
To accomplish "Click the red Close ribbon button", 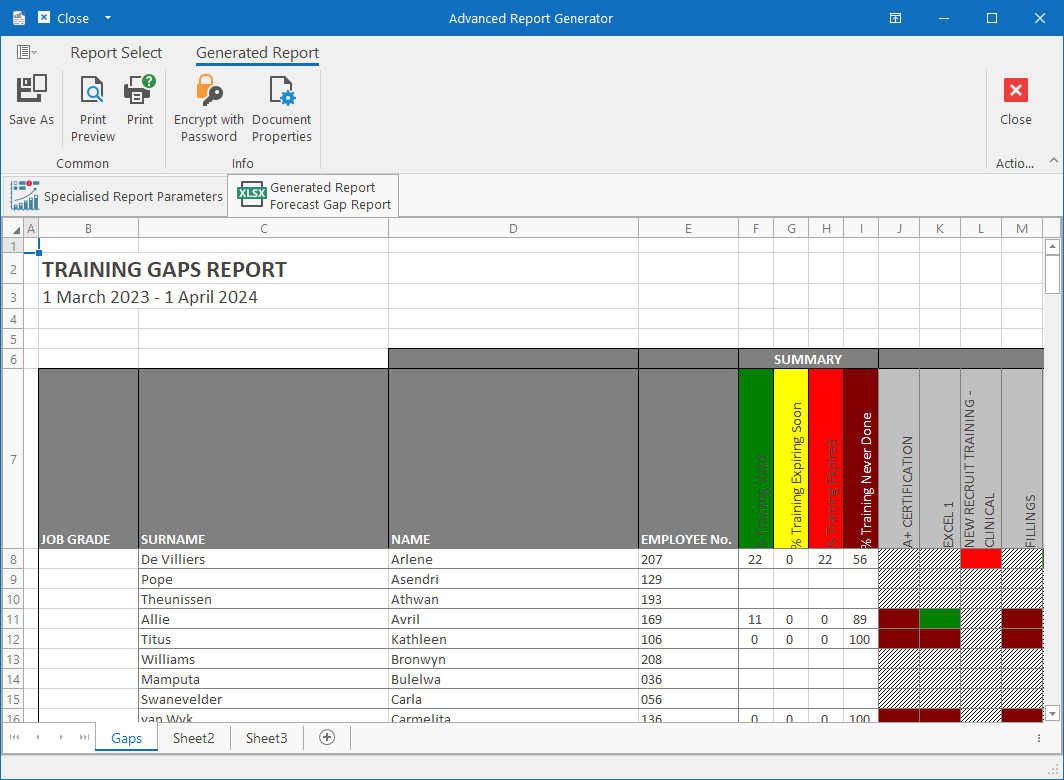I will pyautogui.click(x=1015, y=100).
